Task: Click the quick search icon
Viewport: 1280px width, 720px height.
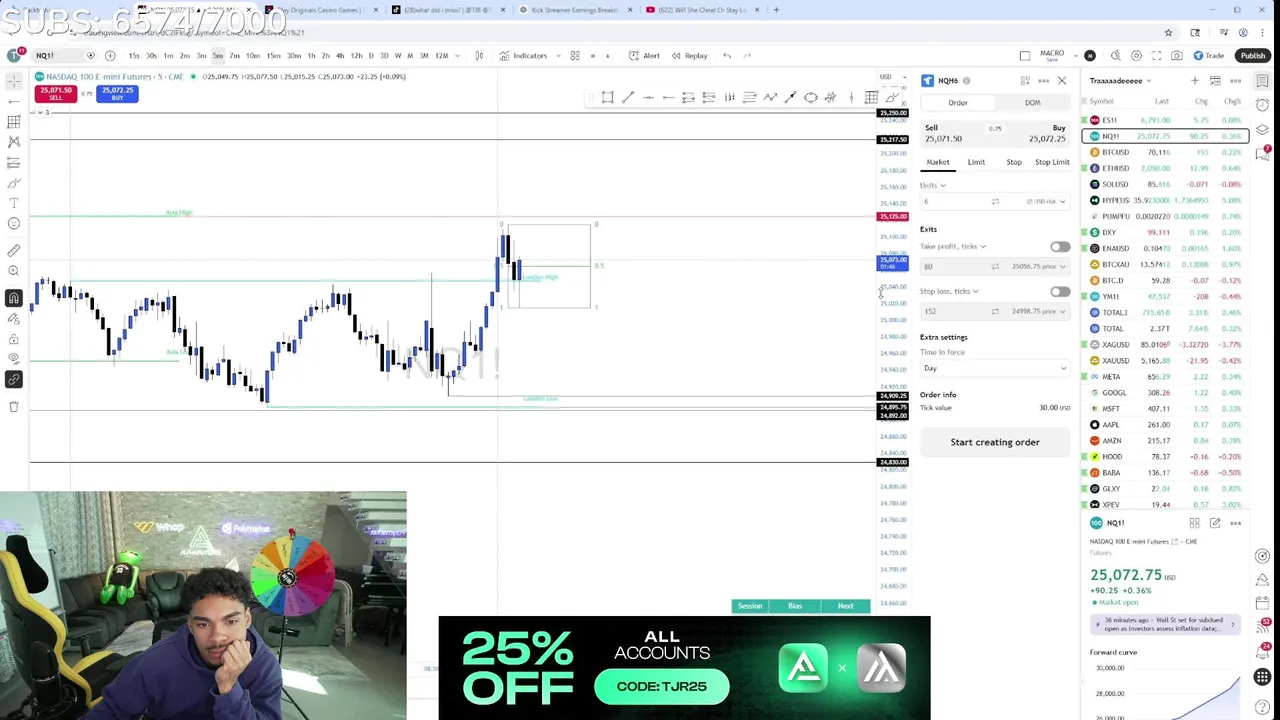Action: [x=1115, y=56]
